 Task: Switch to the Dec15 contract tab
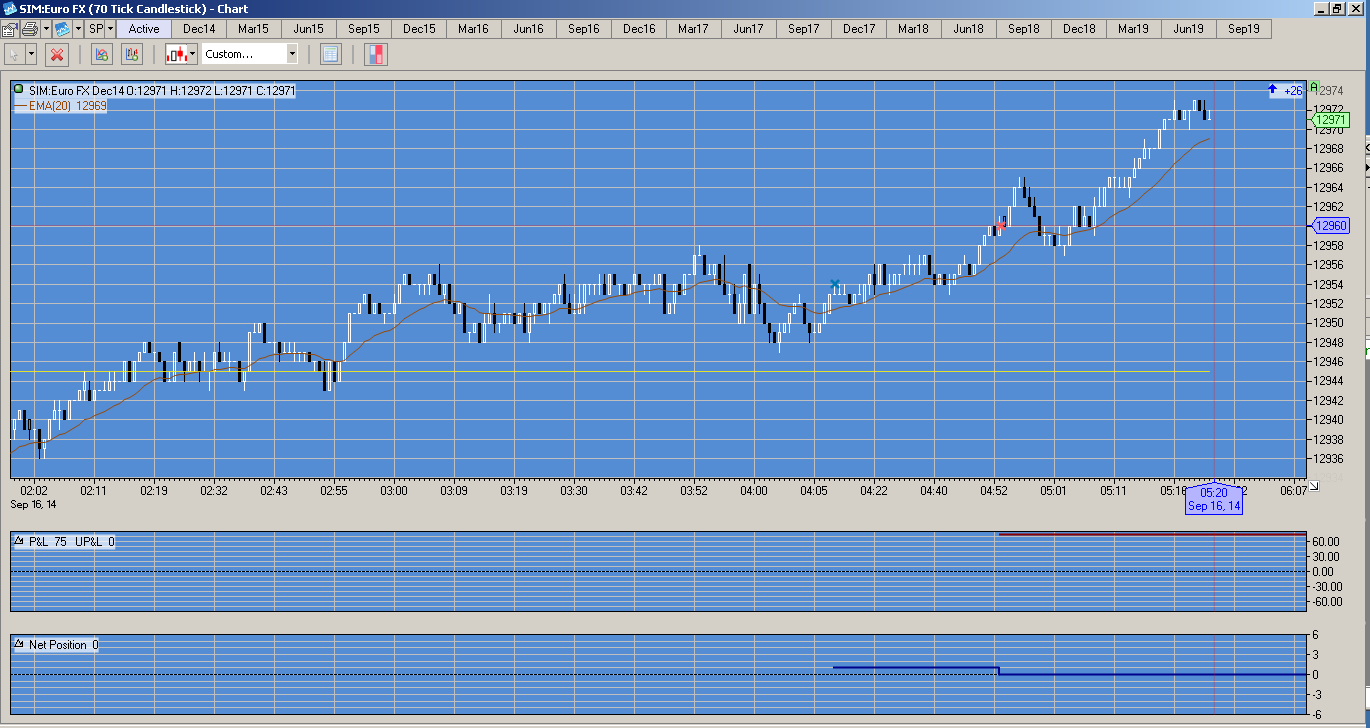[419, 28]
